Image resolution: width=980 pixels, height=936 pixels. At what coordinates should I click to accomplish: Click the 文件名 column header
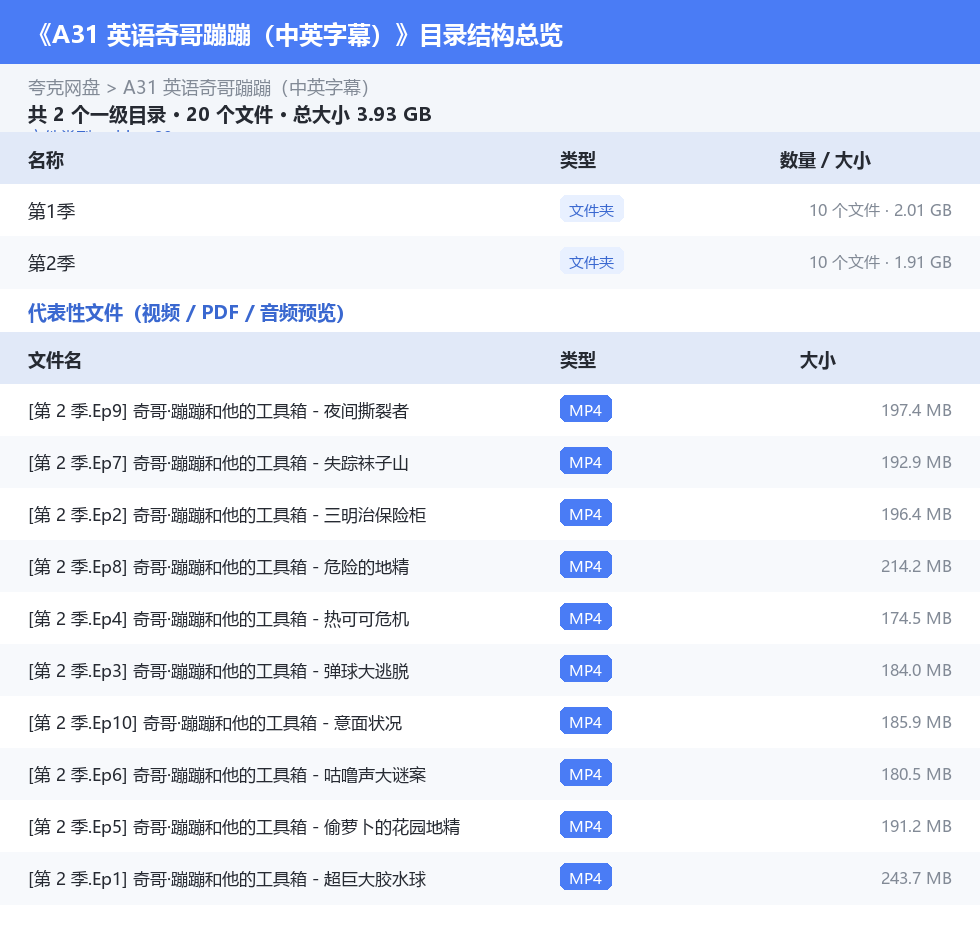tap(54, 360)
